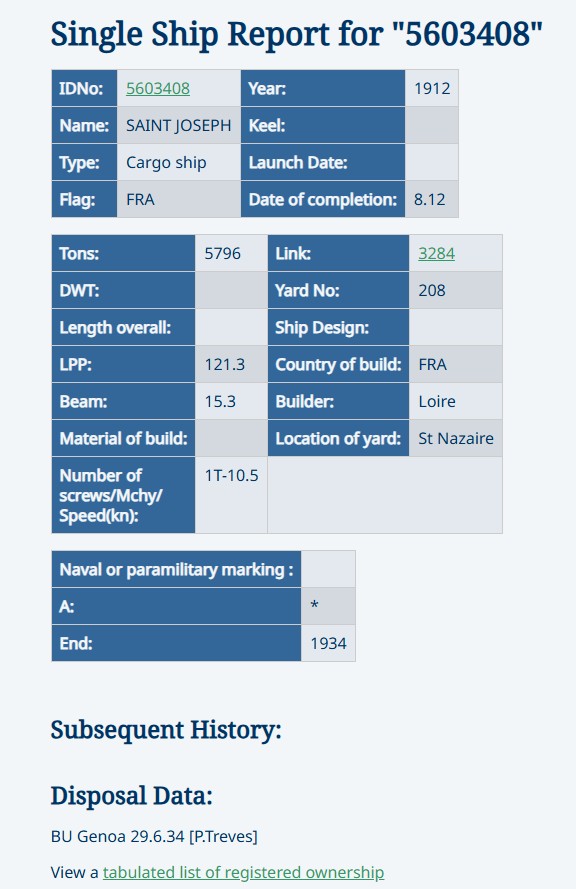Click the Year value 1912
Image resolution: width=576 pixels, height=889 pixels.
(x=431, y=88)
